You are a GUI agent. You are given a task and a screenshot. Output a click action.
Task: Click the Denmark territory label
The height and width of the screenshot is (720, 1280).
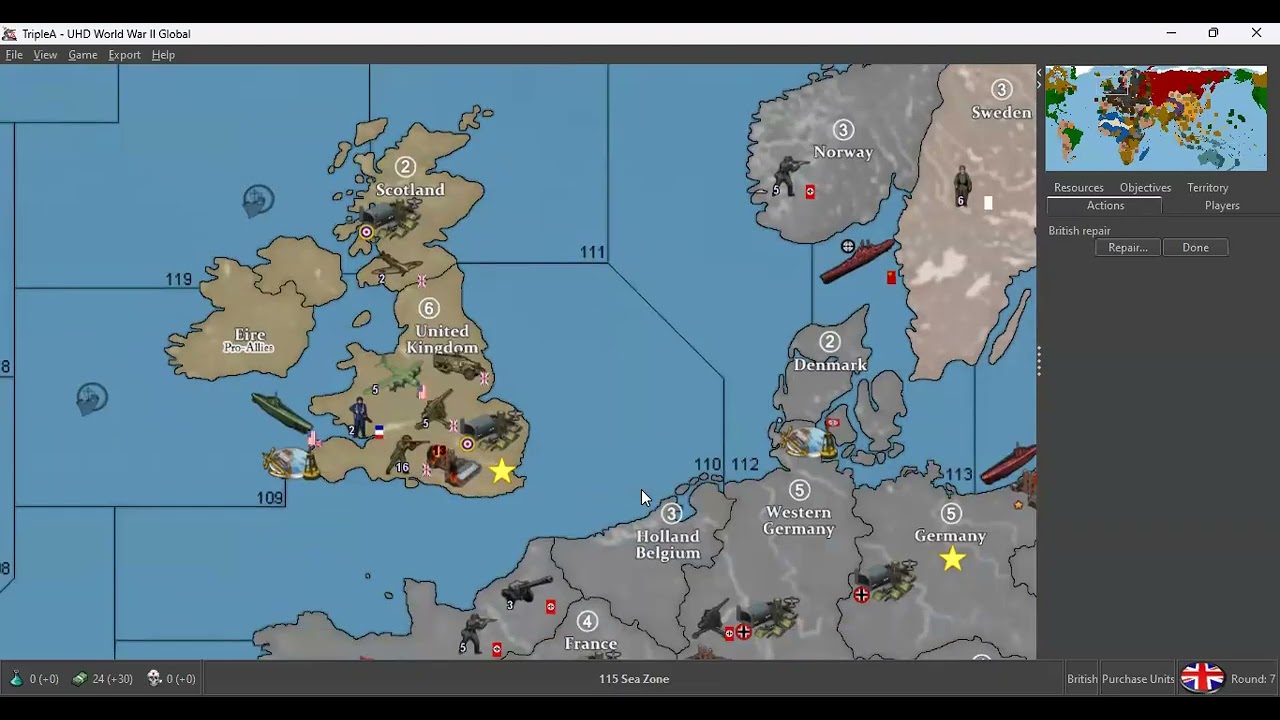tap(830, 365)
